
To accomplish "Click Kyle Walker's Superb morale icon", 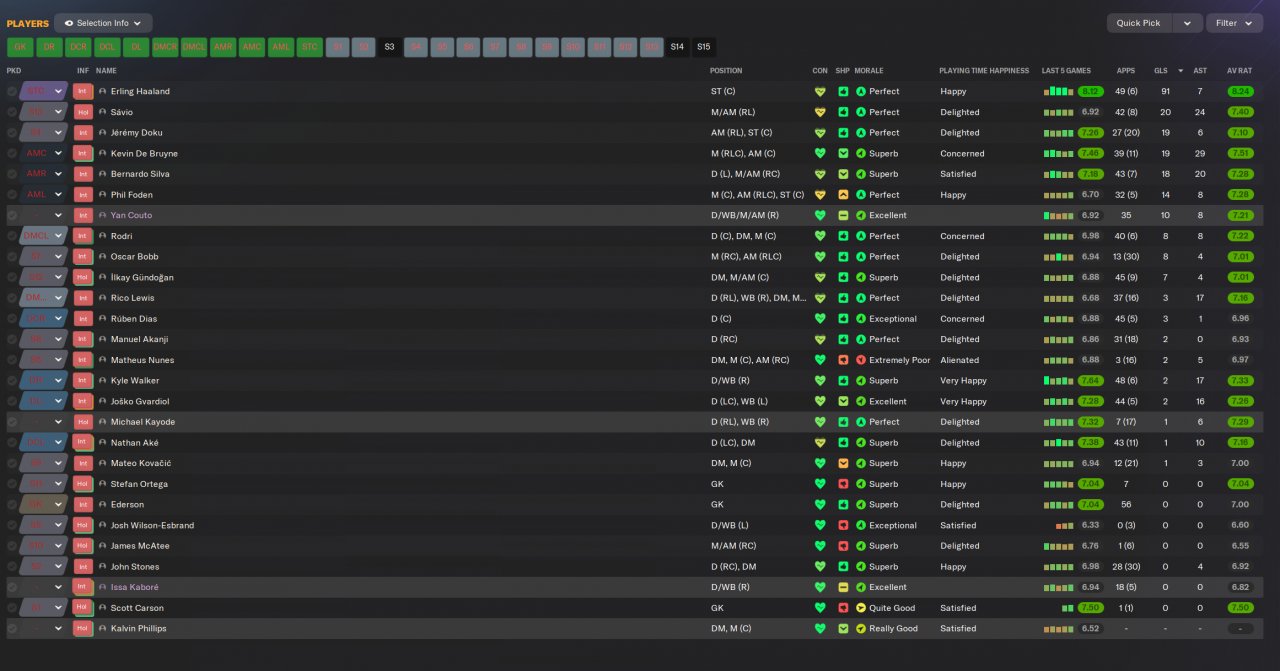I will [861, 381].
